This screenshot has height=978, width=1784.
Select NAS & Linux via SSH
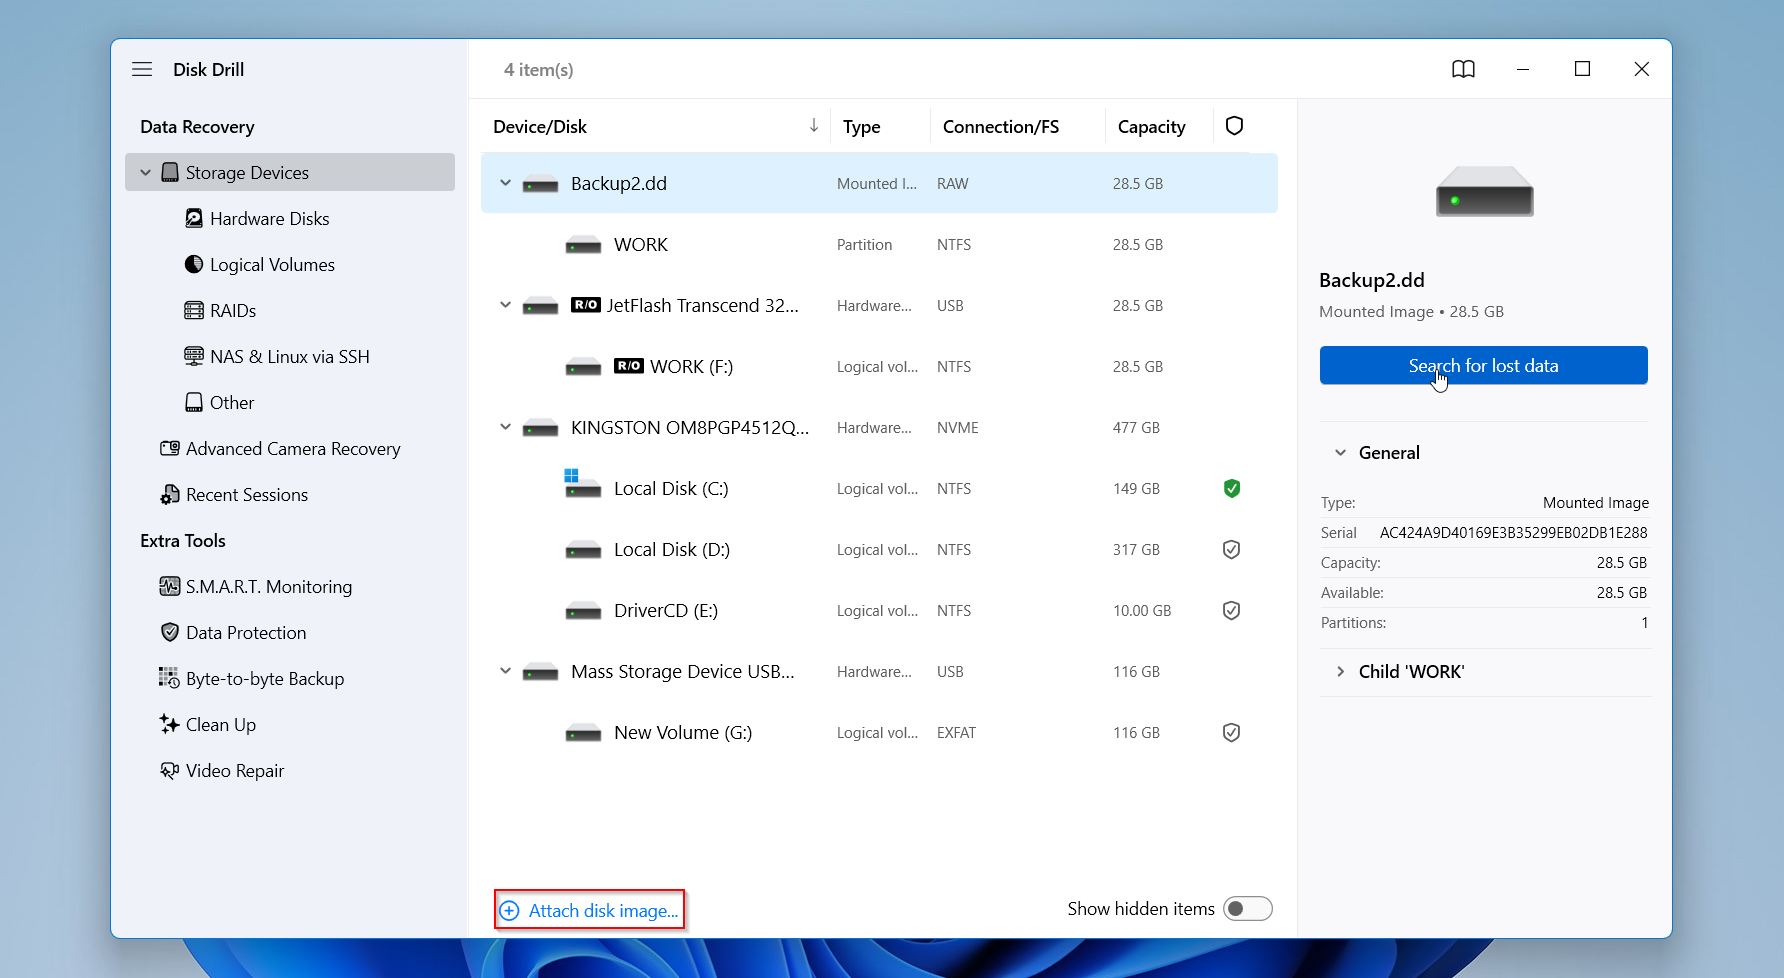coord(278,356)
